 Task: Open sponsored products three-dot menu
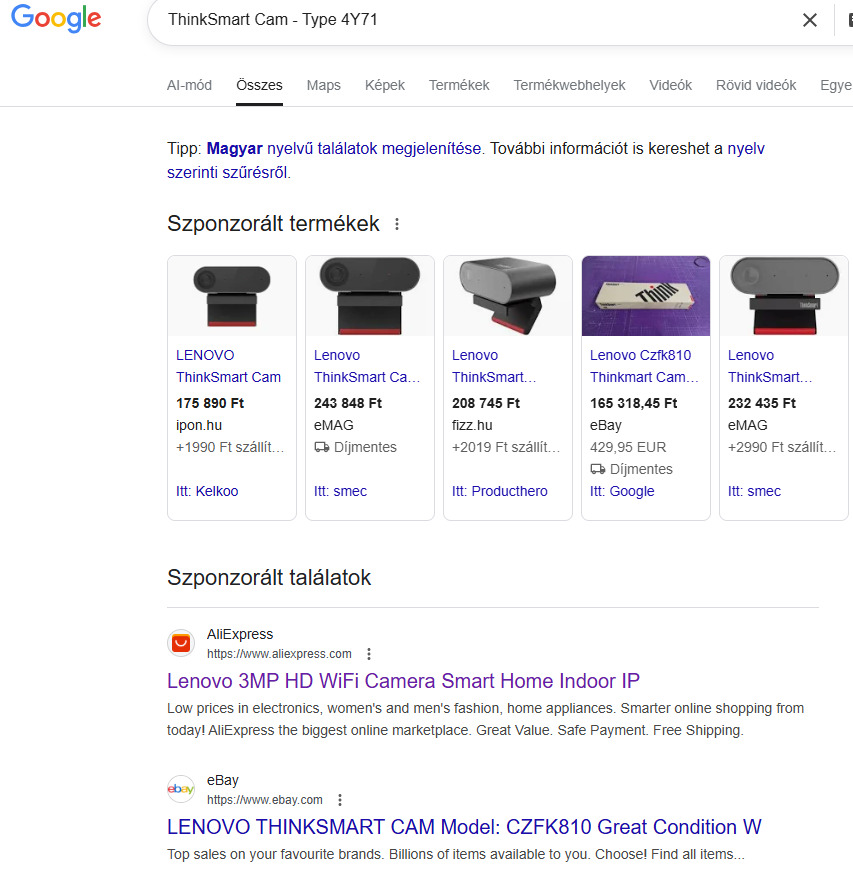(397, 224)
